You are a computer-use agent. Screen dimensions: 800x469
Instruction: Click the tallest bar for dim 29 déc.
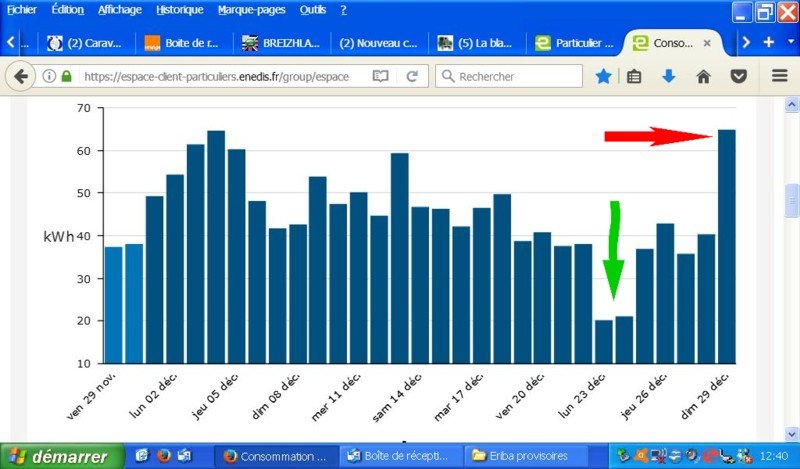tap(727, 245)
